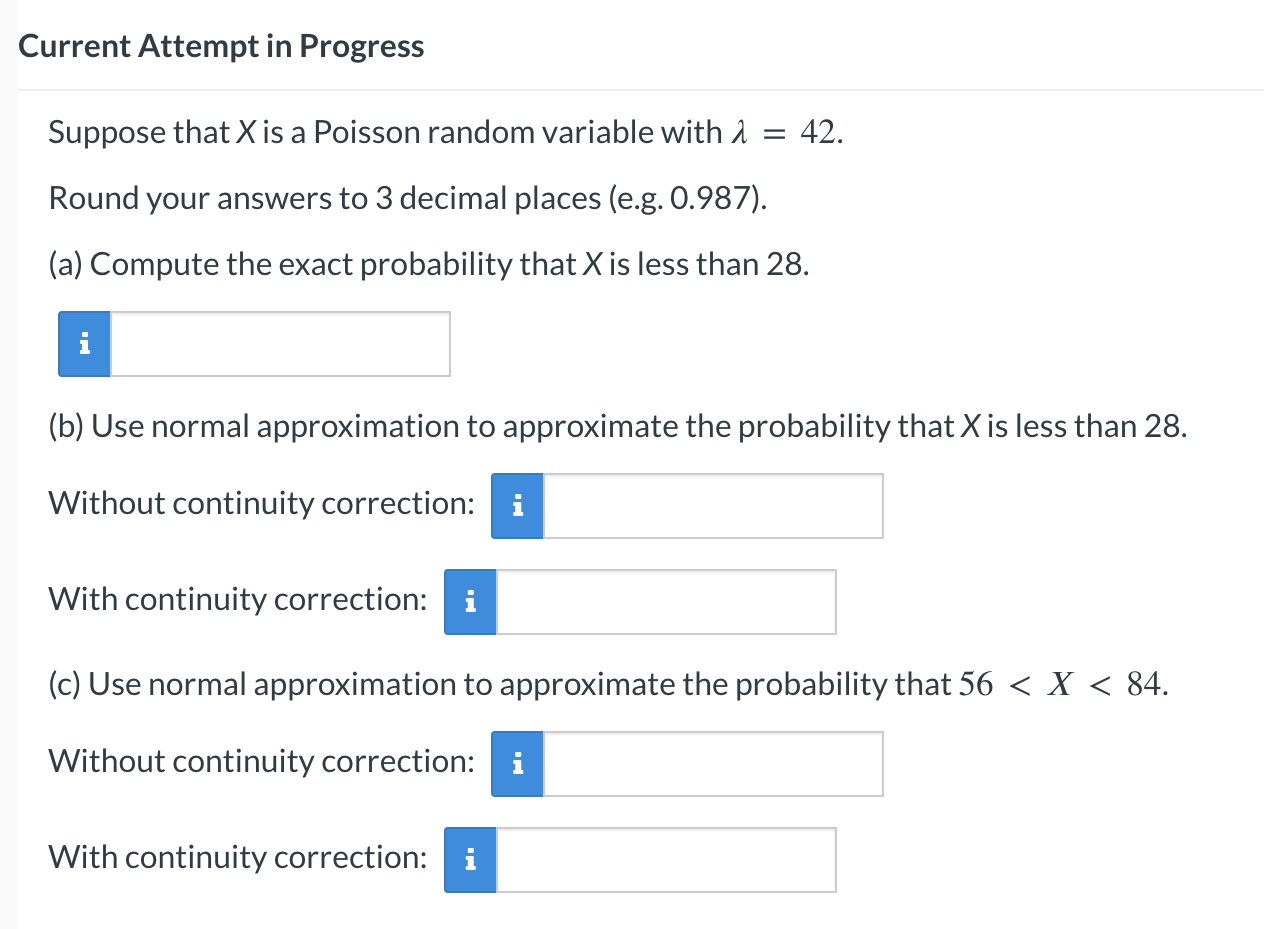Screen dimensions: 1264x929
Task: Click part (c) with continuity correction input field
Action: 665,859
